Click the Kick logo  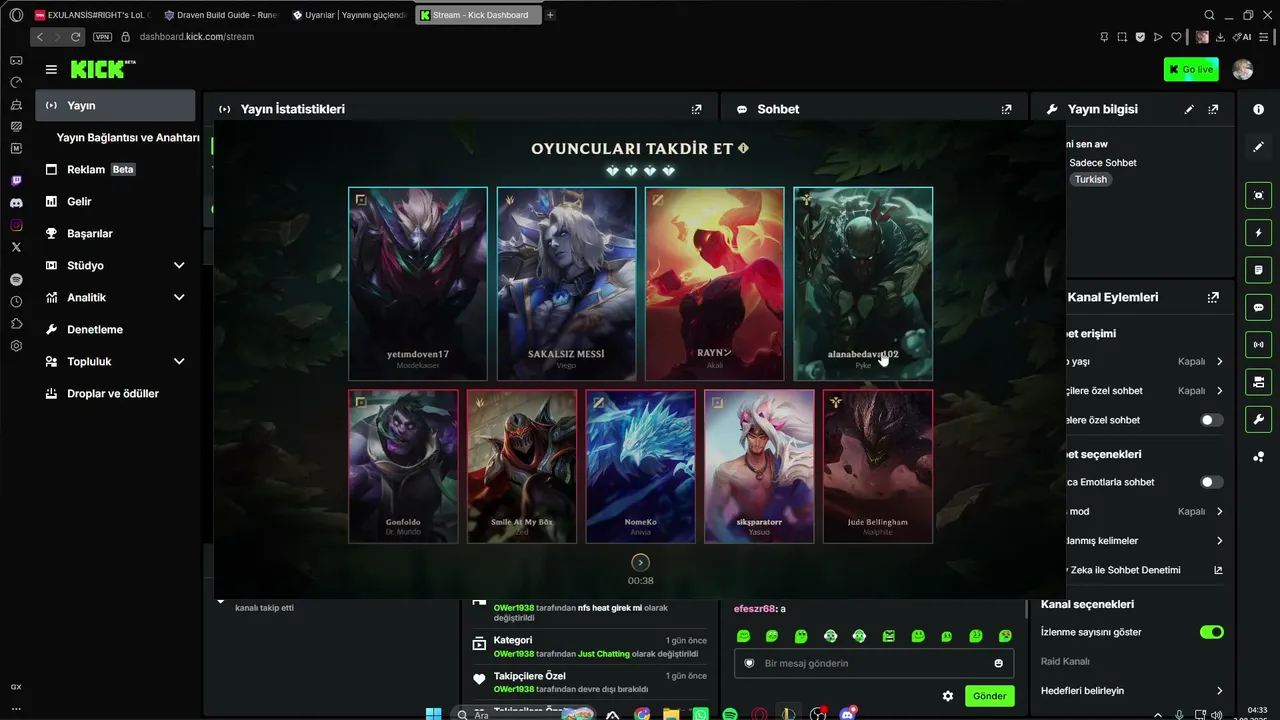tap(101, 69)
